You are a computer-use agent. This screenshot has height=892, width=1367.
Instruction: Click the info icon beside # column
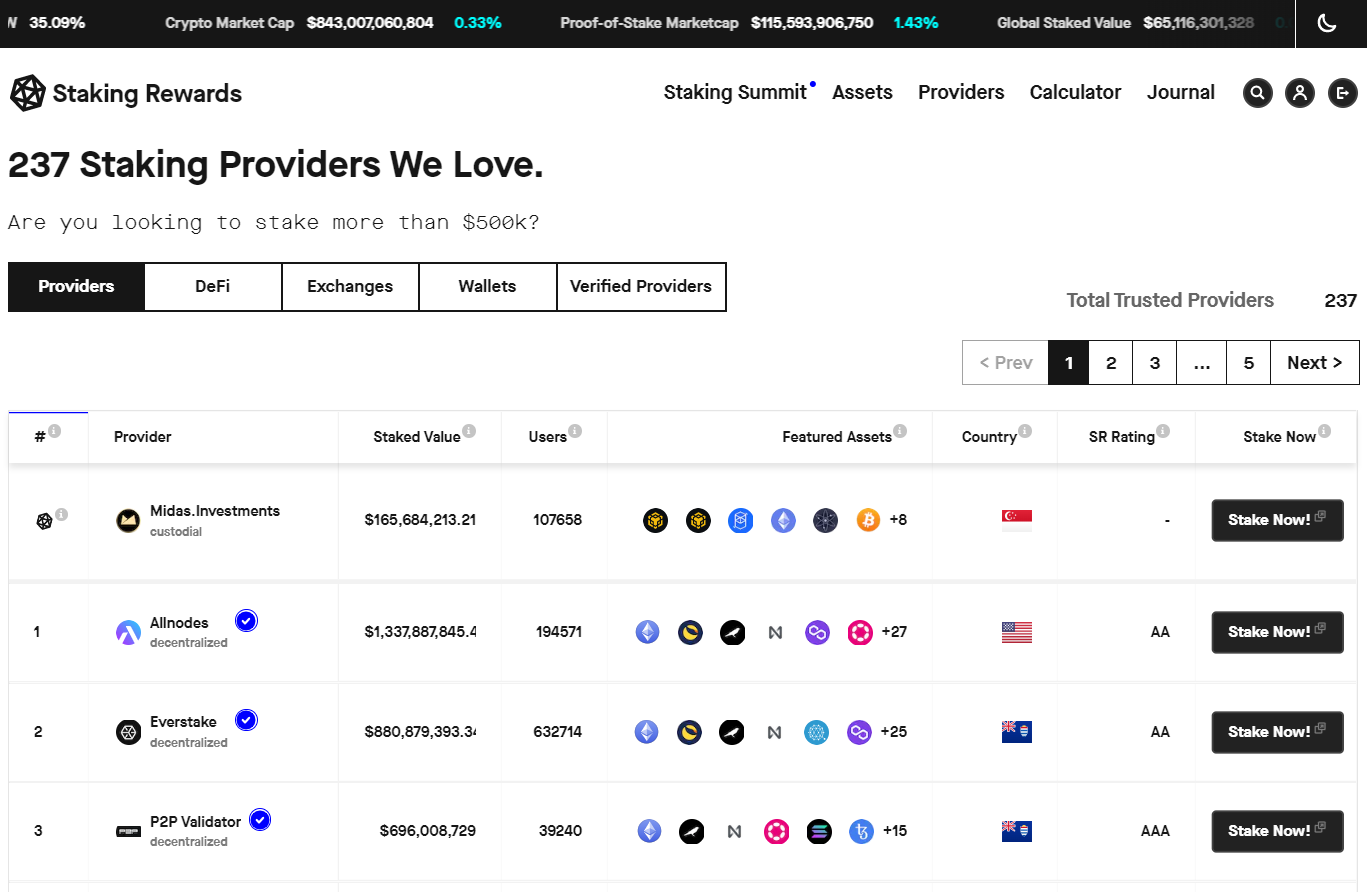pyautogui.click(x=55, y=431)
